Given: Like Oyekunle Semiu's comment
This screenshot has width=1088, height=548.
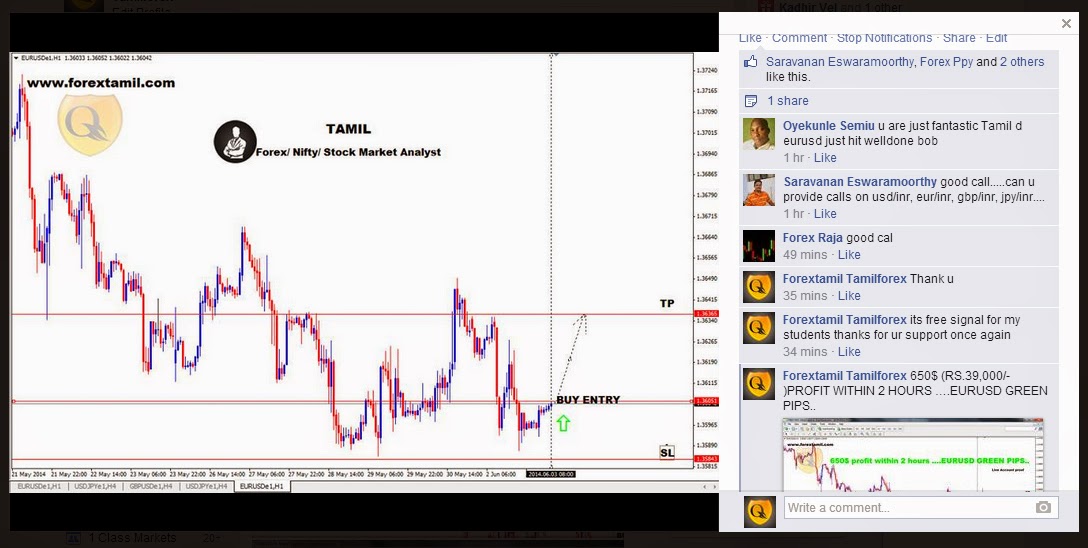Looking at the screenshot, I should (825, 157).
